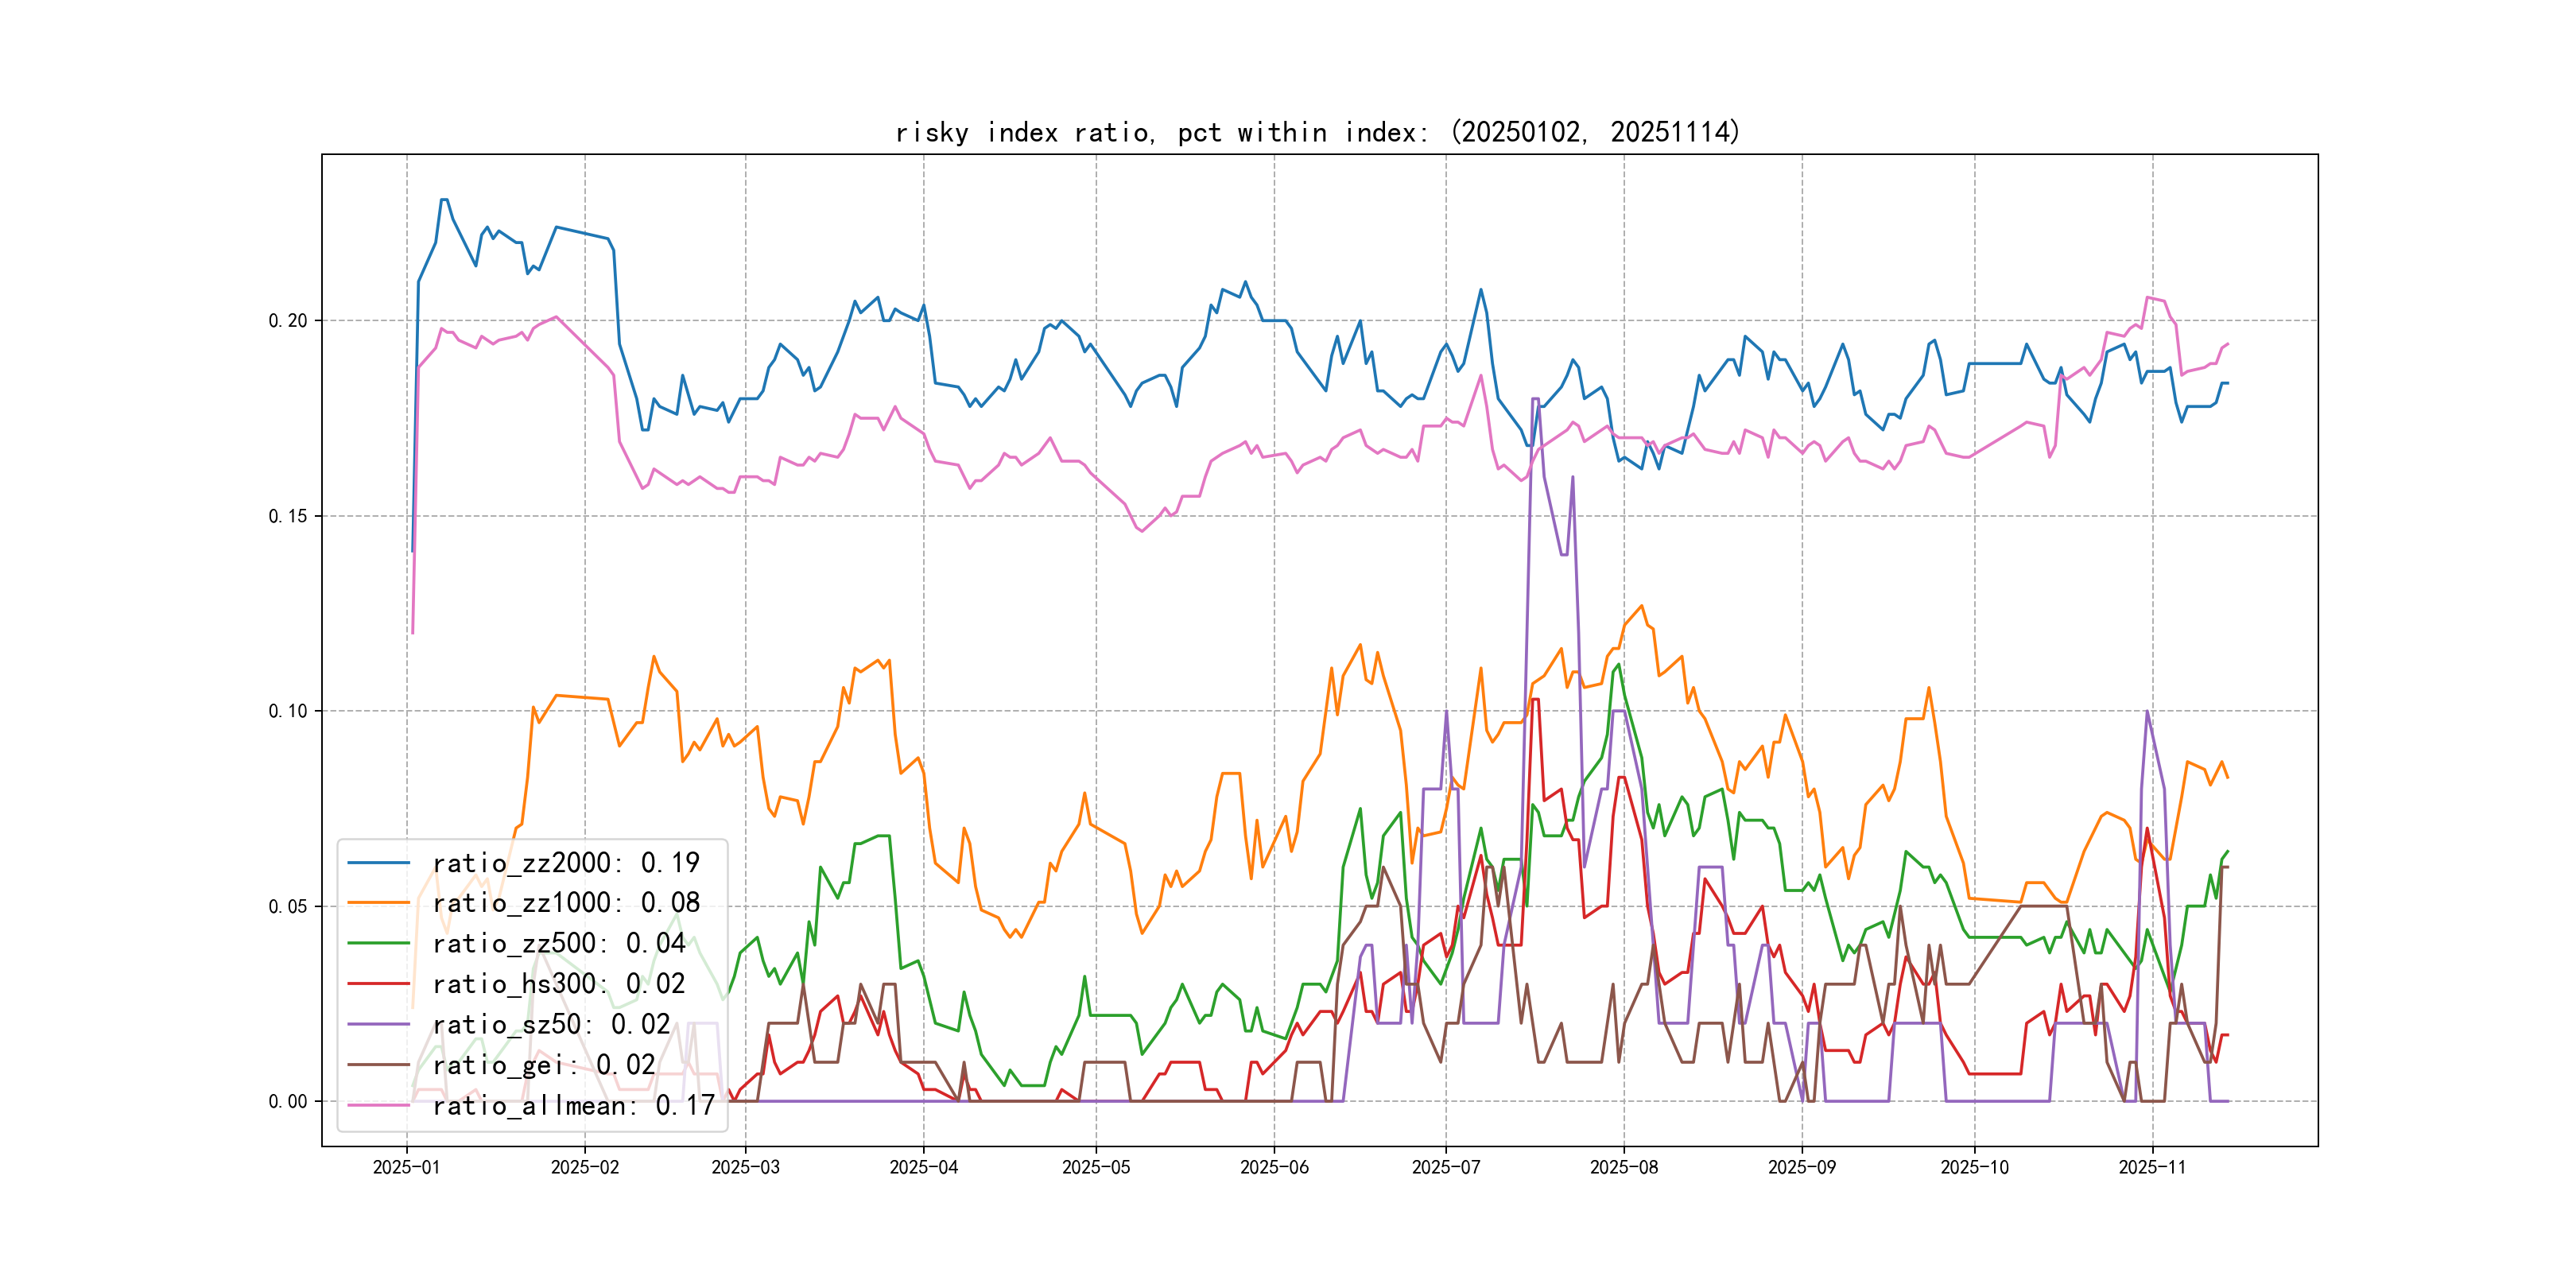Click the ratio_zz1000 legend label

(x=565, y=903)
